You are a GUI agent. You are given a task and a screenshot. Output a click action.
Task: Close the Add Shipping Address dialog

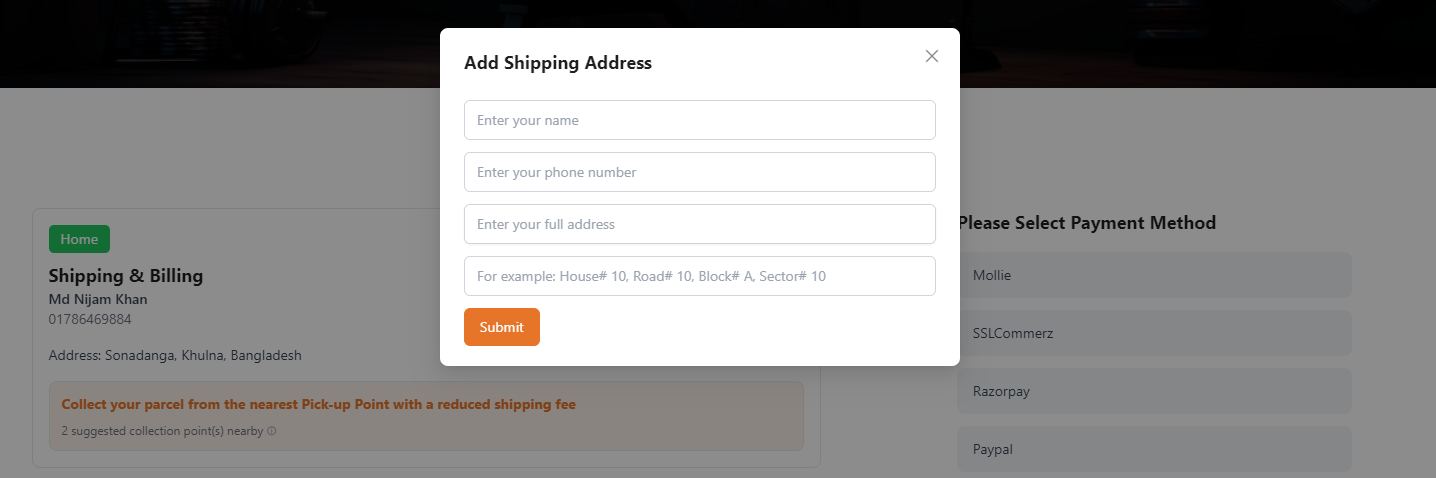tap(932, 56)
